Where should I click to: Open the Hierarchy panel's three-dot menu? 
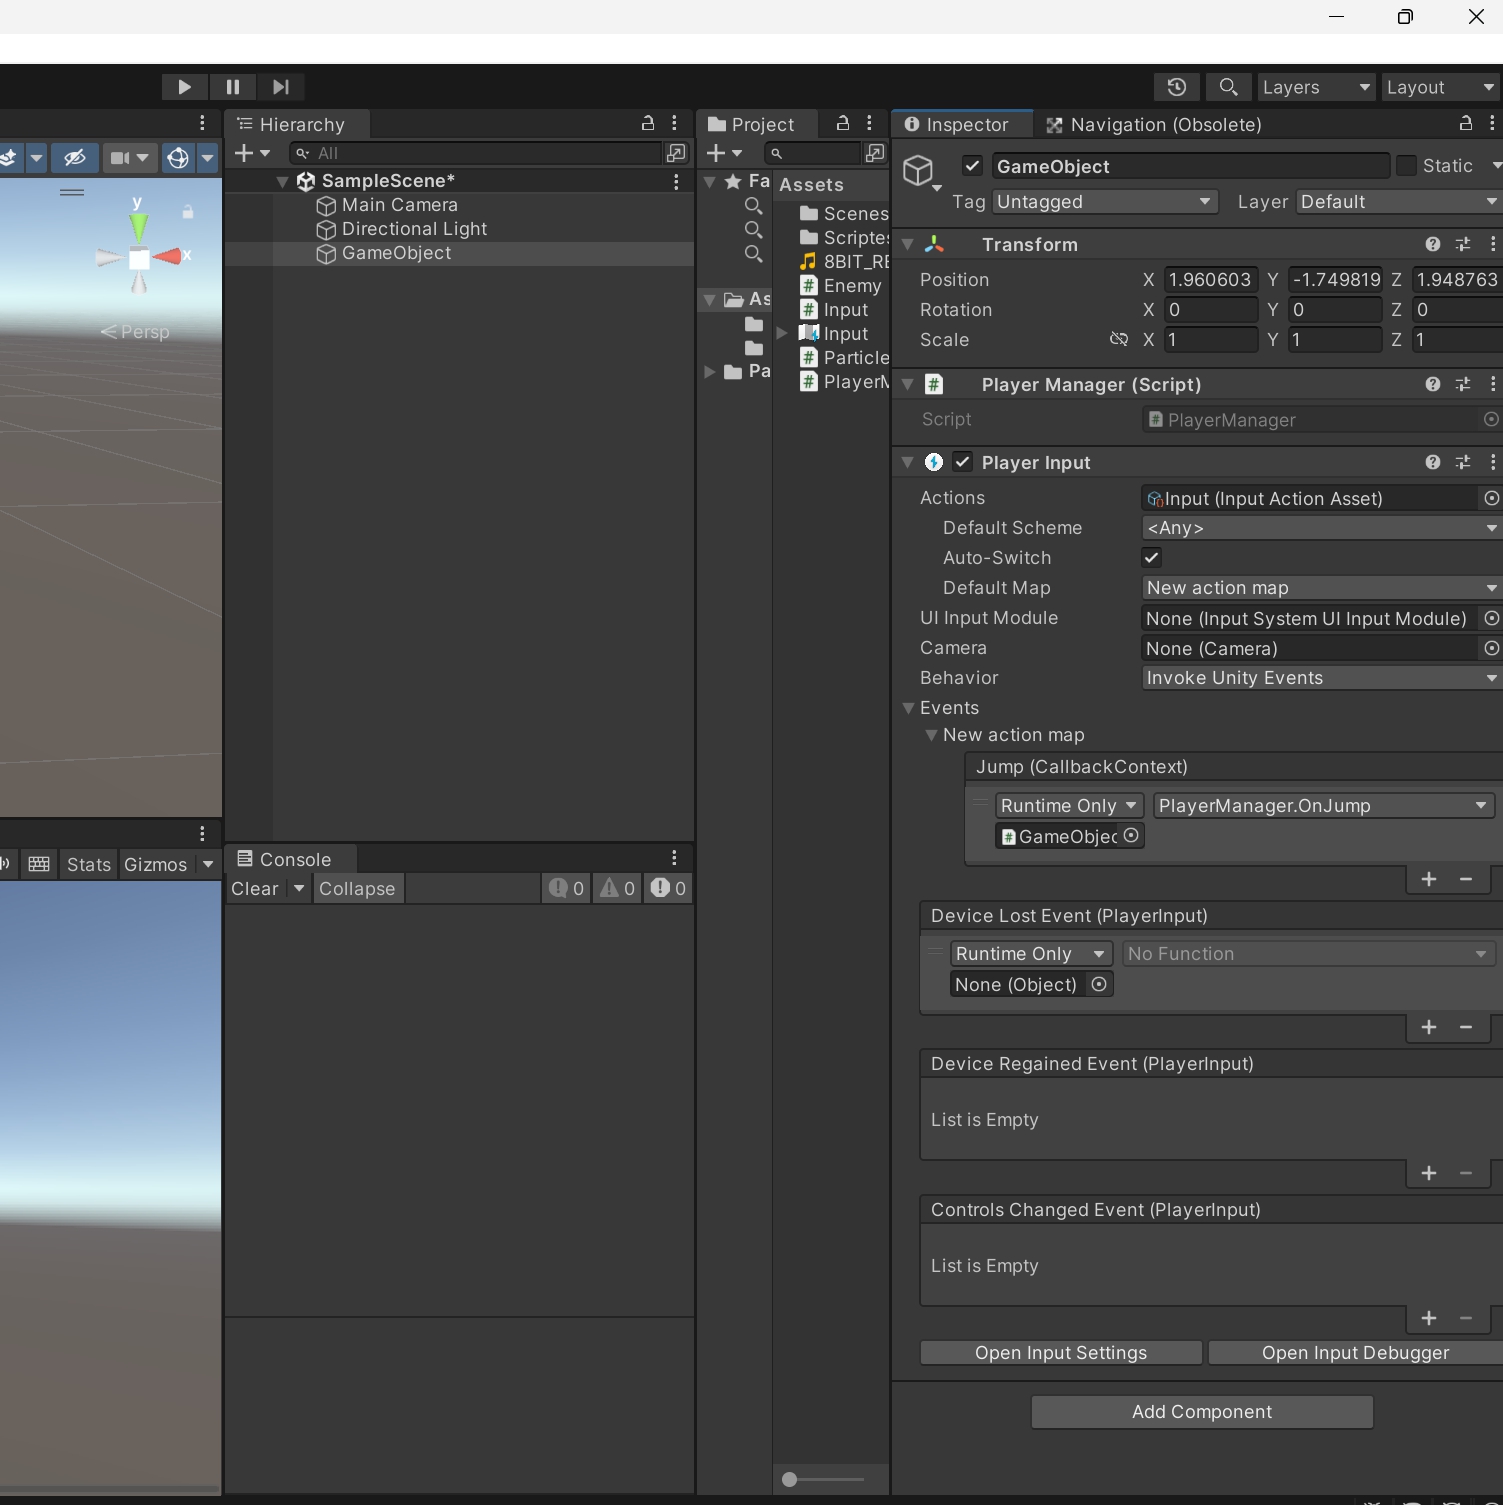pyautogui.click(x=675, y=123)
